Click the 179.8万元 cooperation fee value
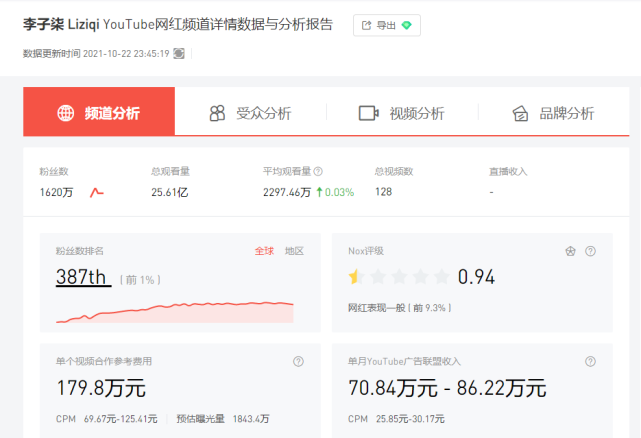641x438 pixels. [x=101, y=388]
